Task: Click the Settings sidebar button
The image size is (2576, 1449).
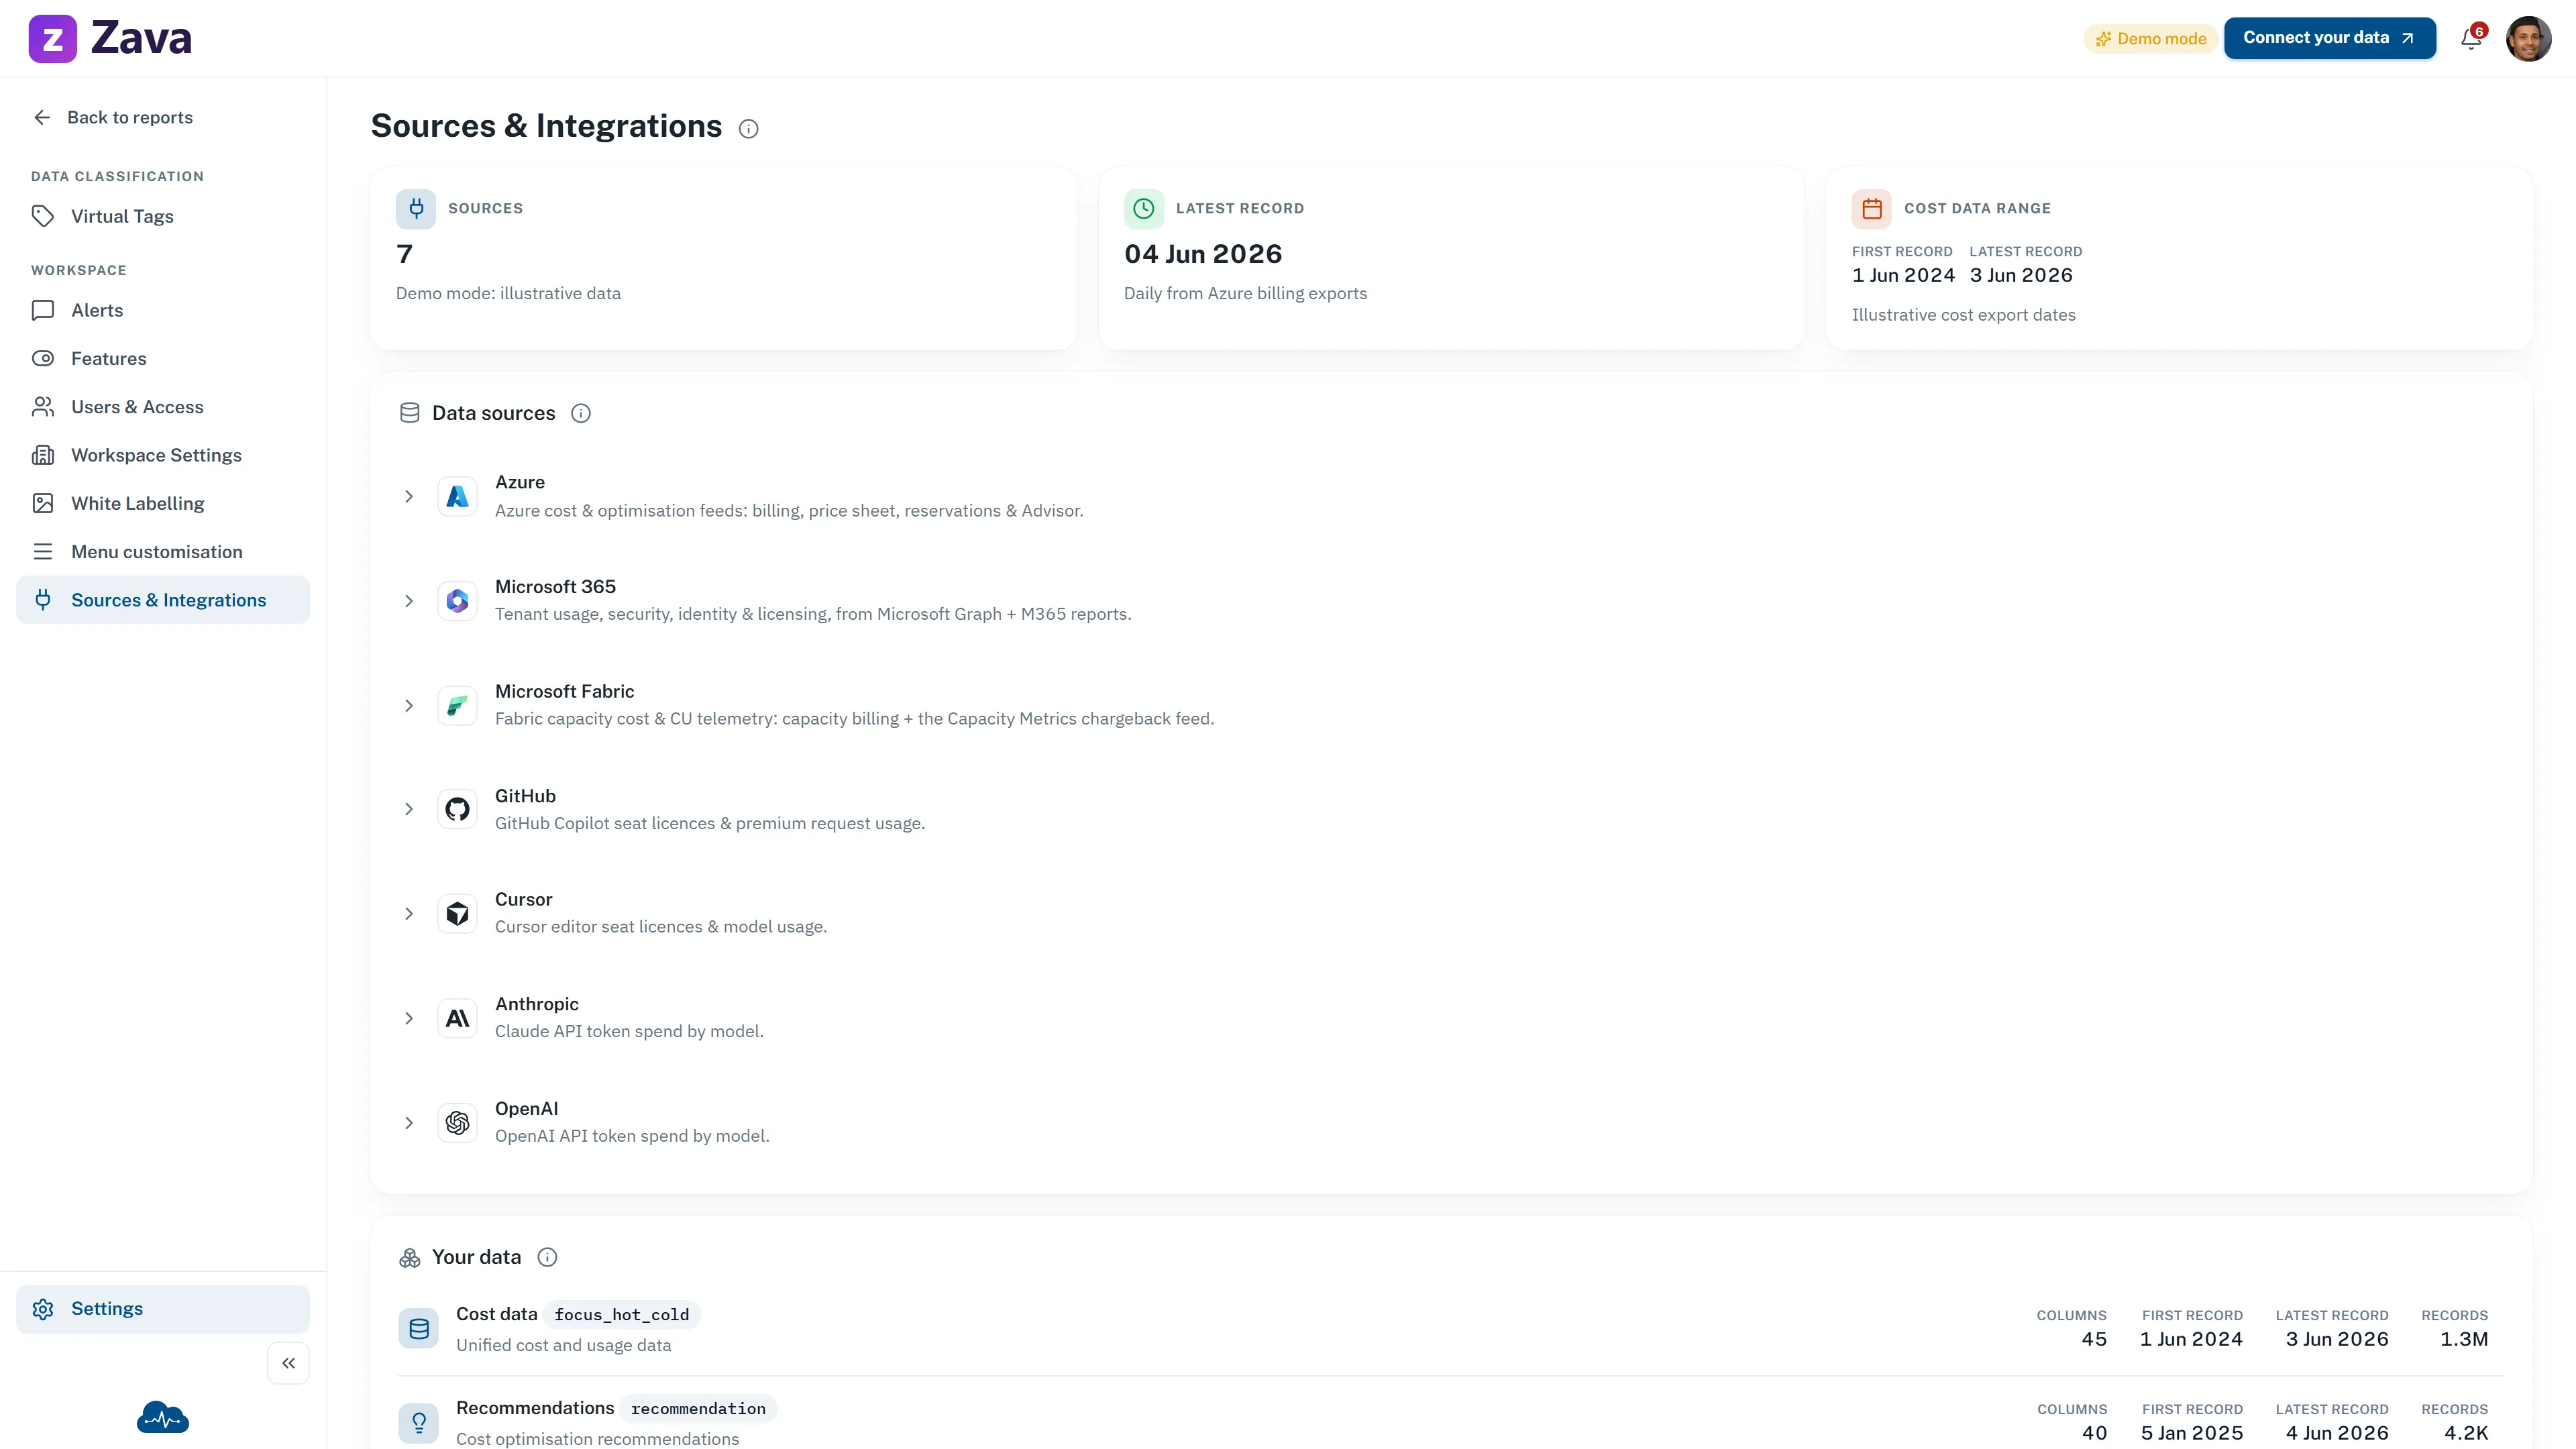Action: (163, 1309)
